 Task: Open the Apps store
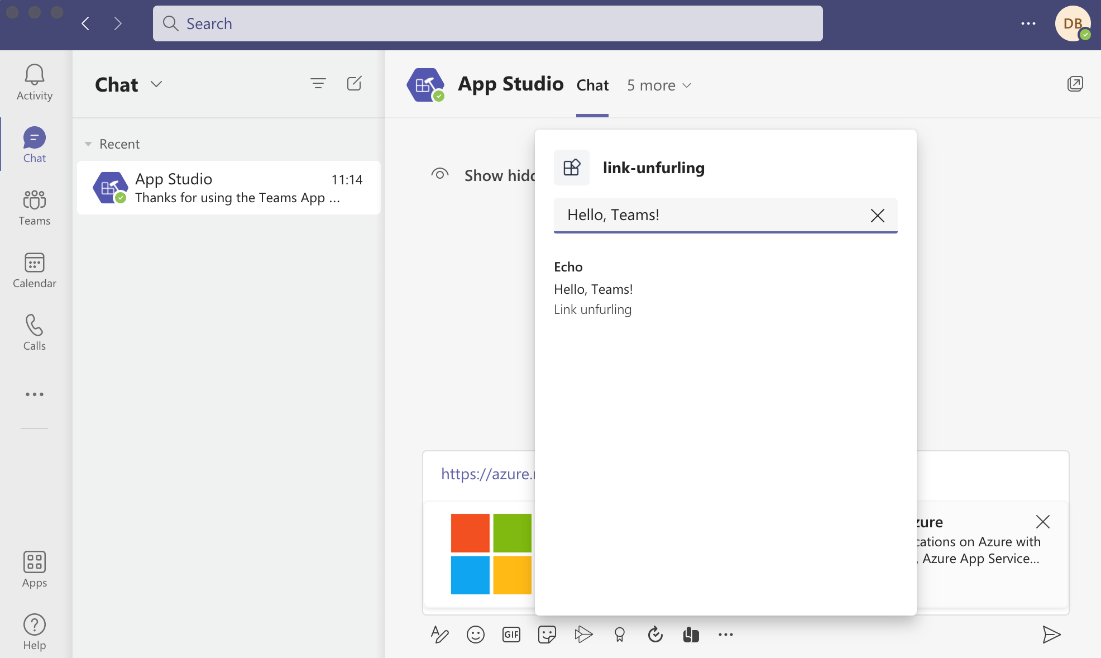(34, 570)
